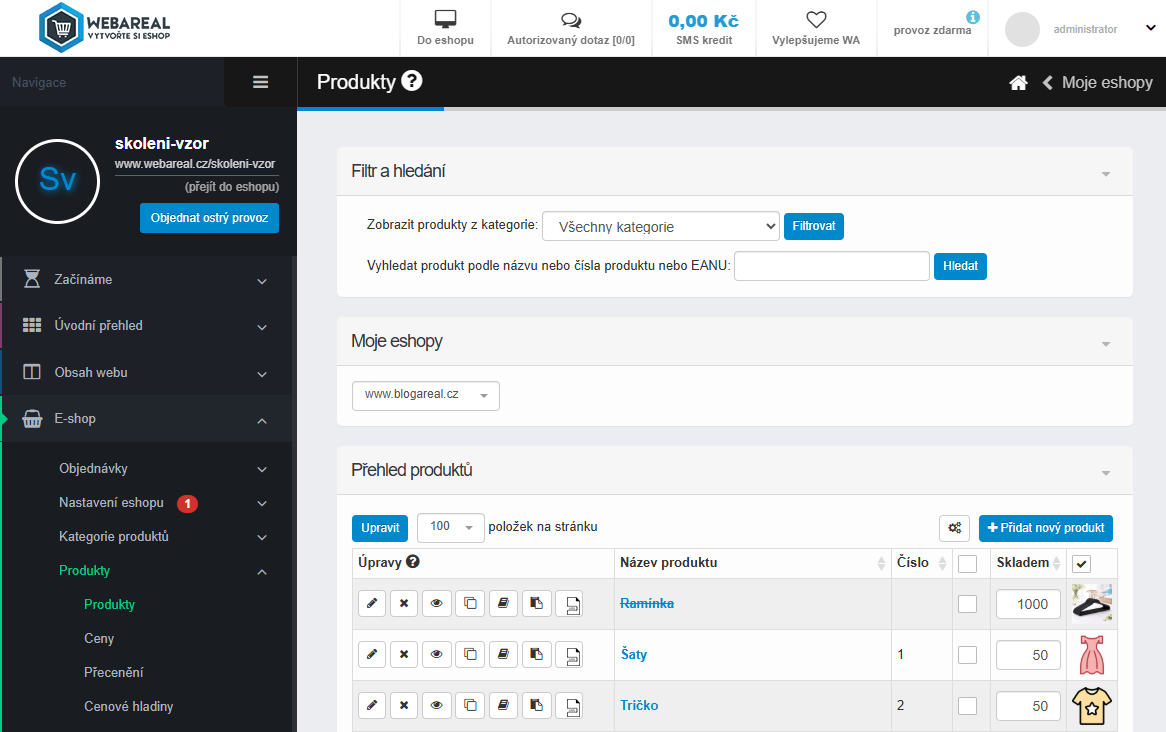Viewport: 1166px width, 732px height.
Task: Check the checkbox in the Šaty row
Action: [x=967, y=655]
